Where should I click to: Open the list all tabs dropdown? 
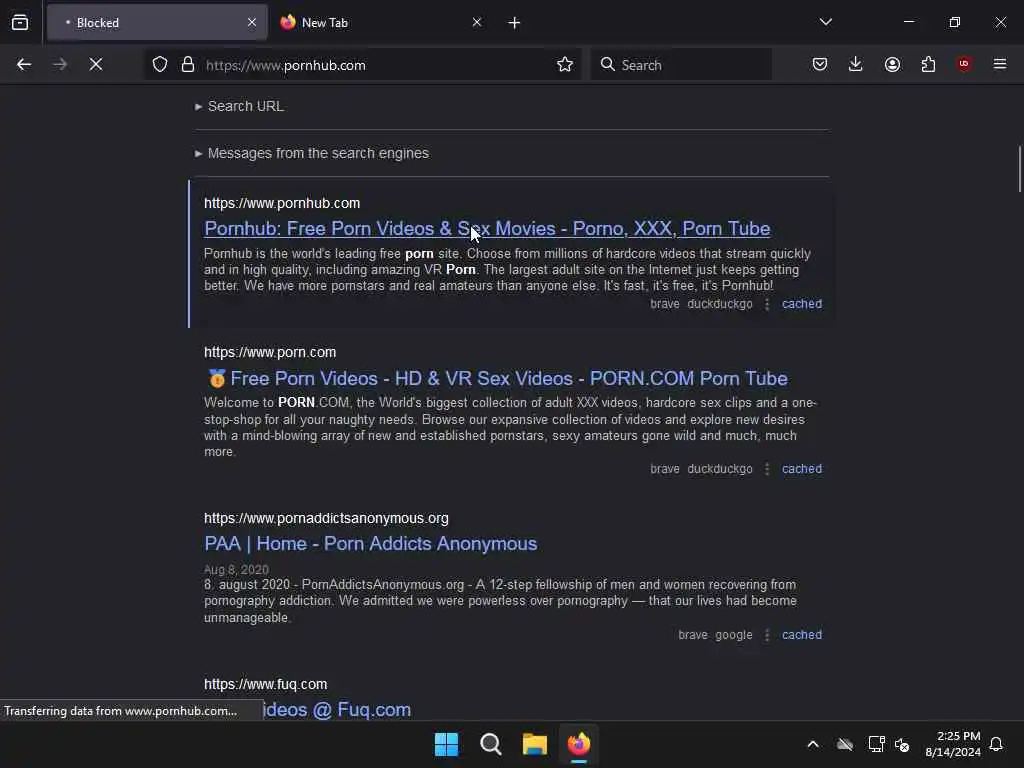(x=825, y=22)
